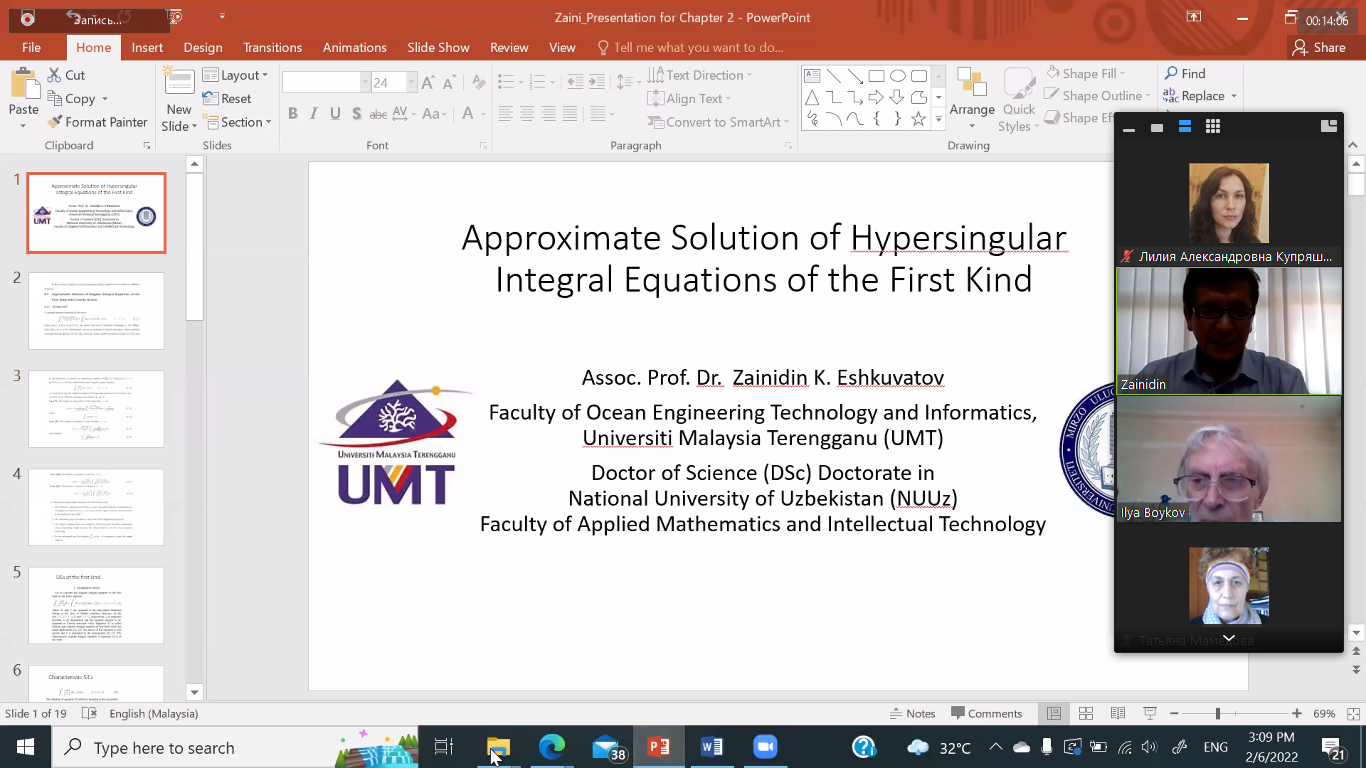
Task: Switch to the Slide Show tab
Action: click(x=438, y=47)
